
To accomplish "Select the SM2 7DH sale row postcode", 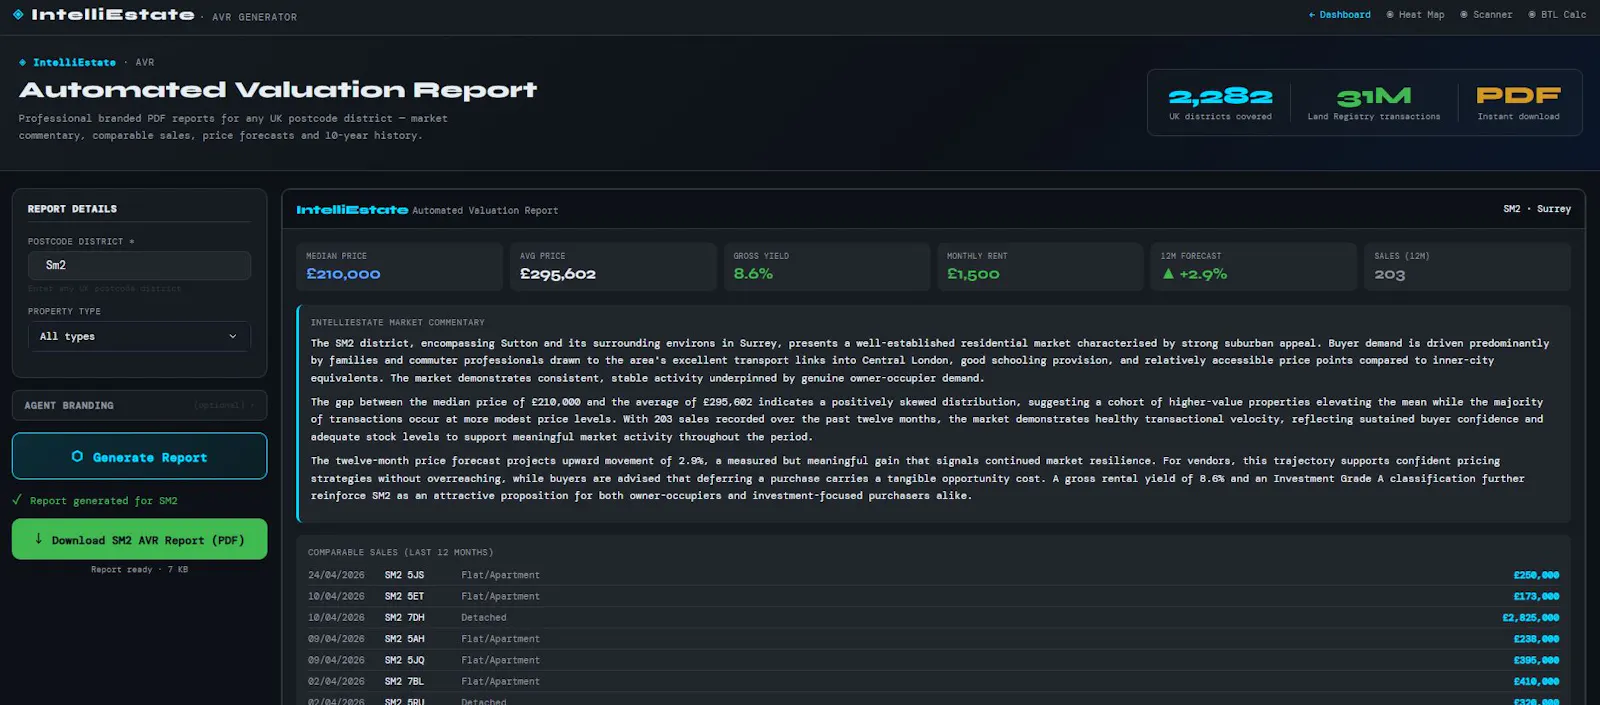I will pyautogui.click(x=404, y=618).
